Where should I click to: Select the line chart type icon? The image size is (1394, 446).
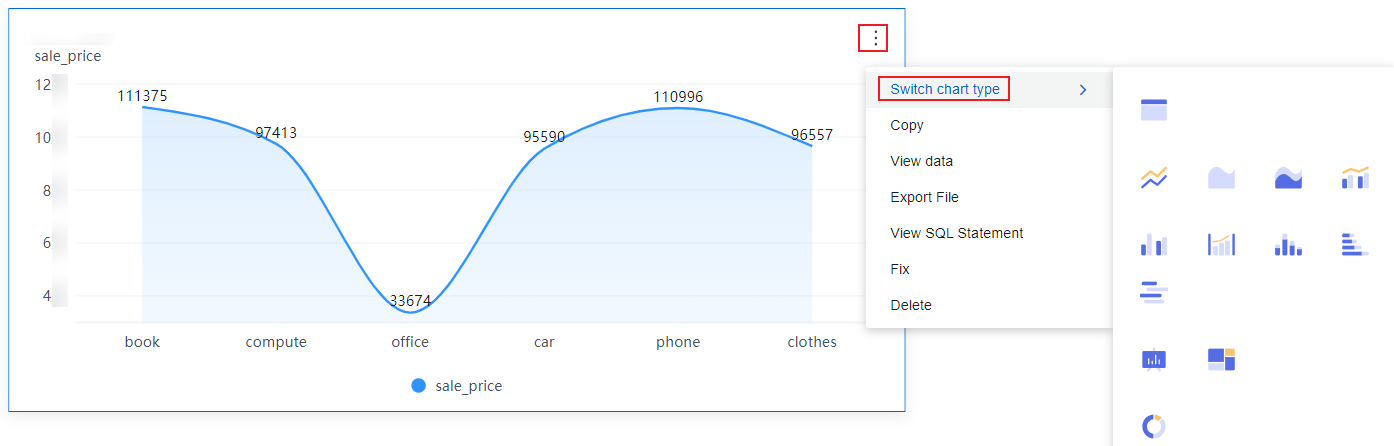point(1154,178)
